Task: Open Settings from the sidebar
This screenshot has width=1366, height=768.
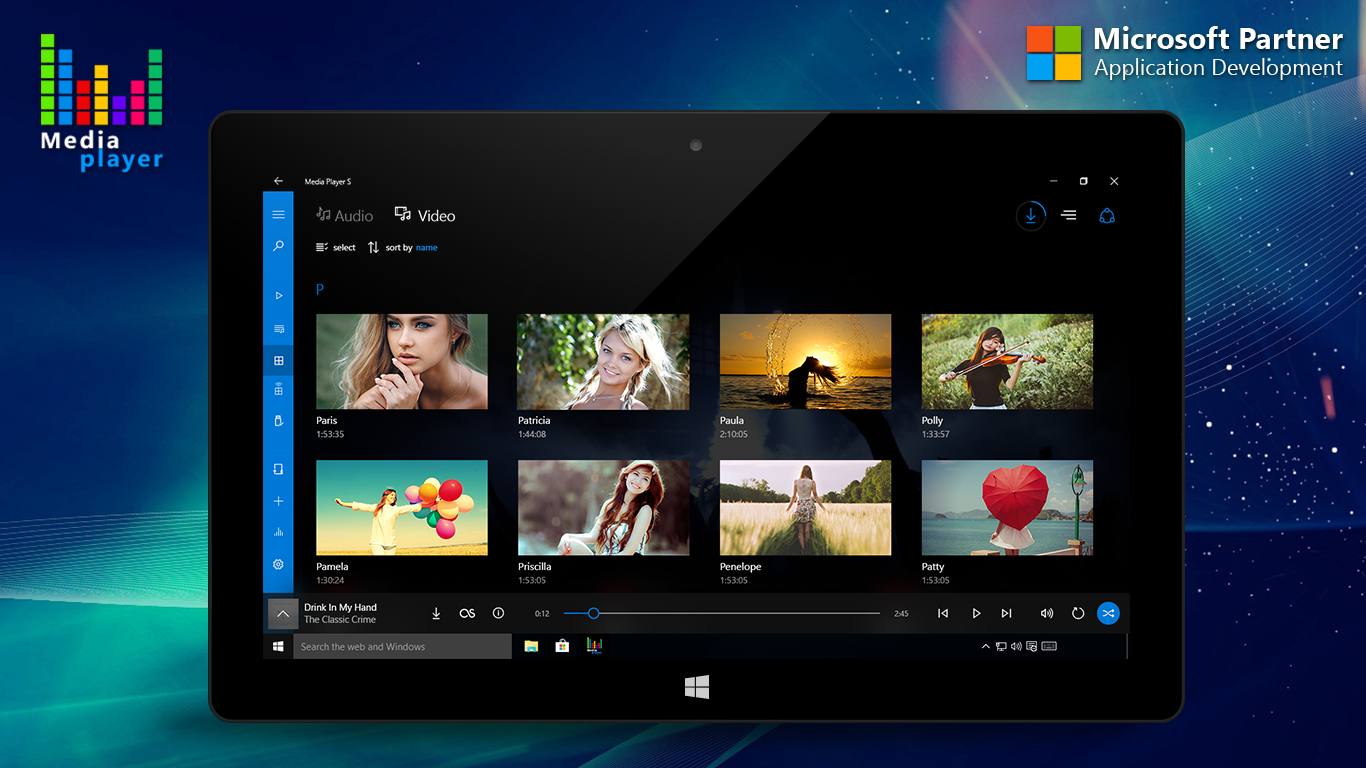Action: pos(278,564)
